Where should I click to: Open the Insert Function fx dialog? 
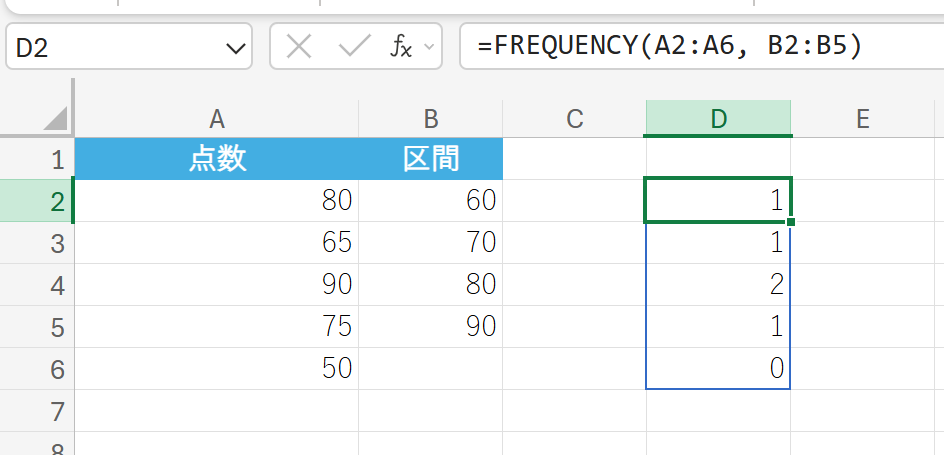(401, 47)
